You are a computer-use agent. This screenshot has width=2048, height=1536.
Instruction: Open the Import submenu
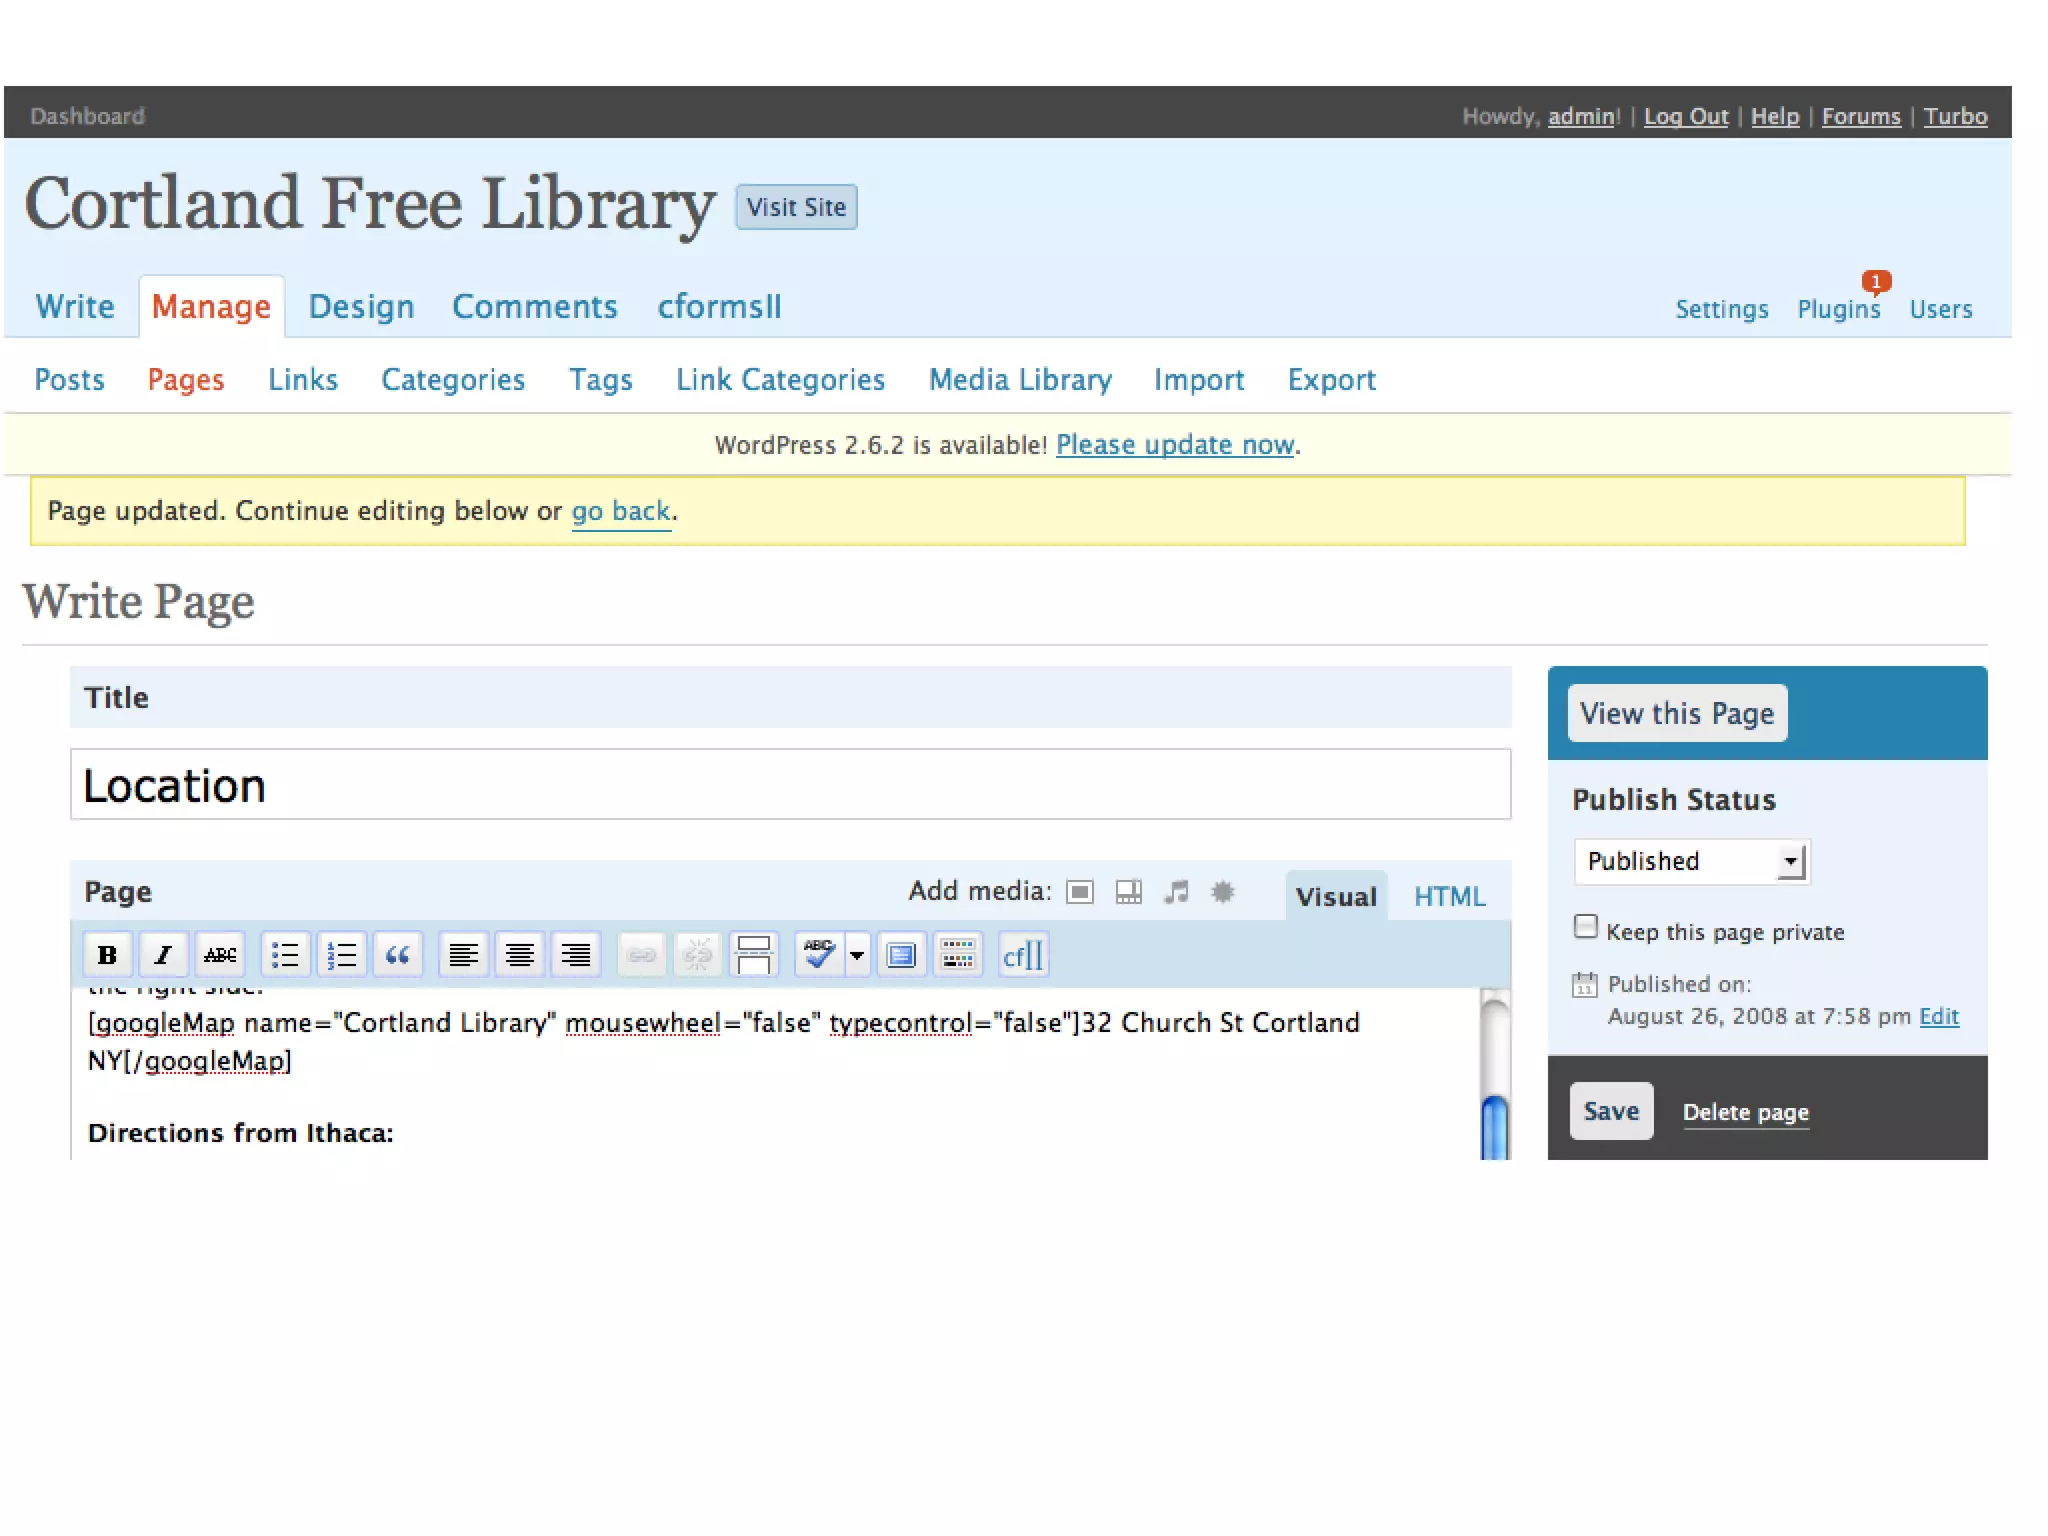(x=1199, y=380)
